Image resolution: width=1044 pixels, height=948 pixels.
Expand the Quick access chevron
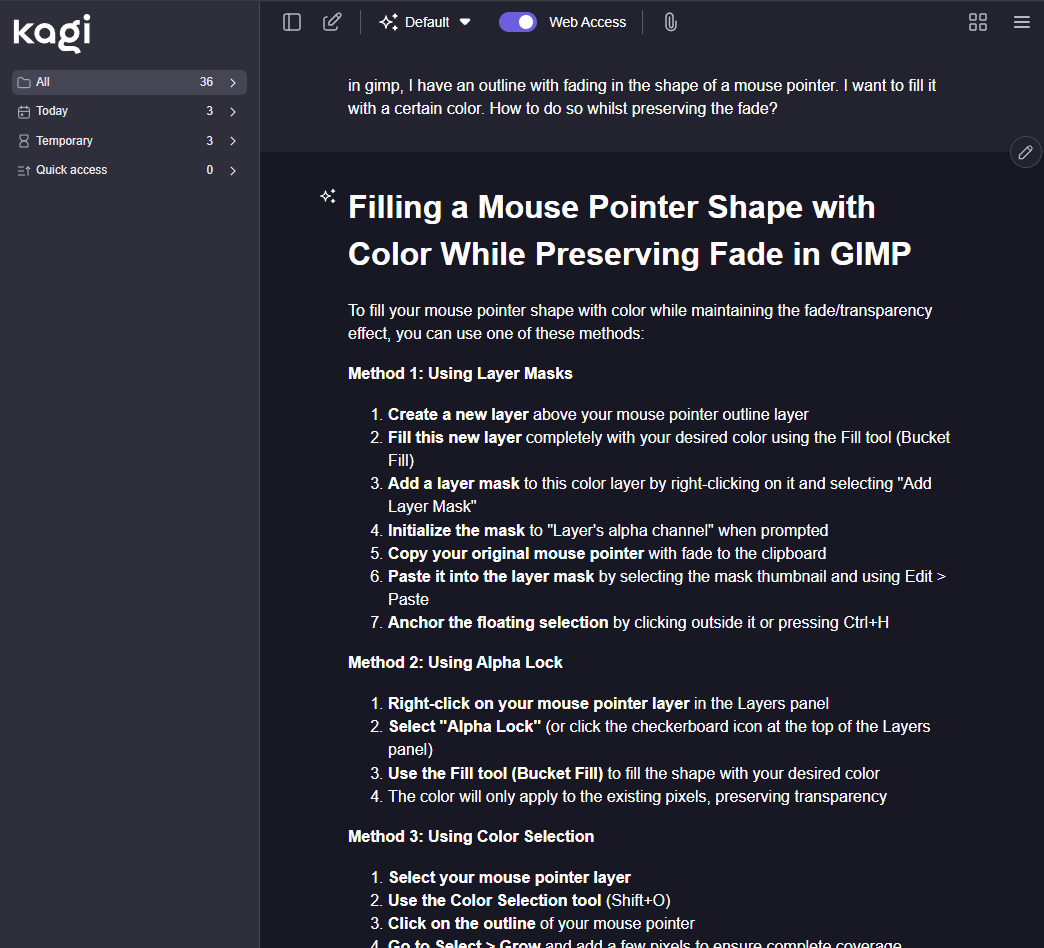(233, 170)
